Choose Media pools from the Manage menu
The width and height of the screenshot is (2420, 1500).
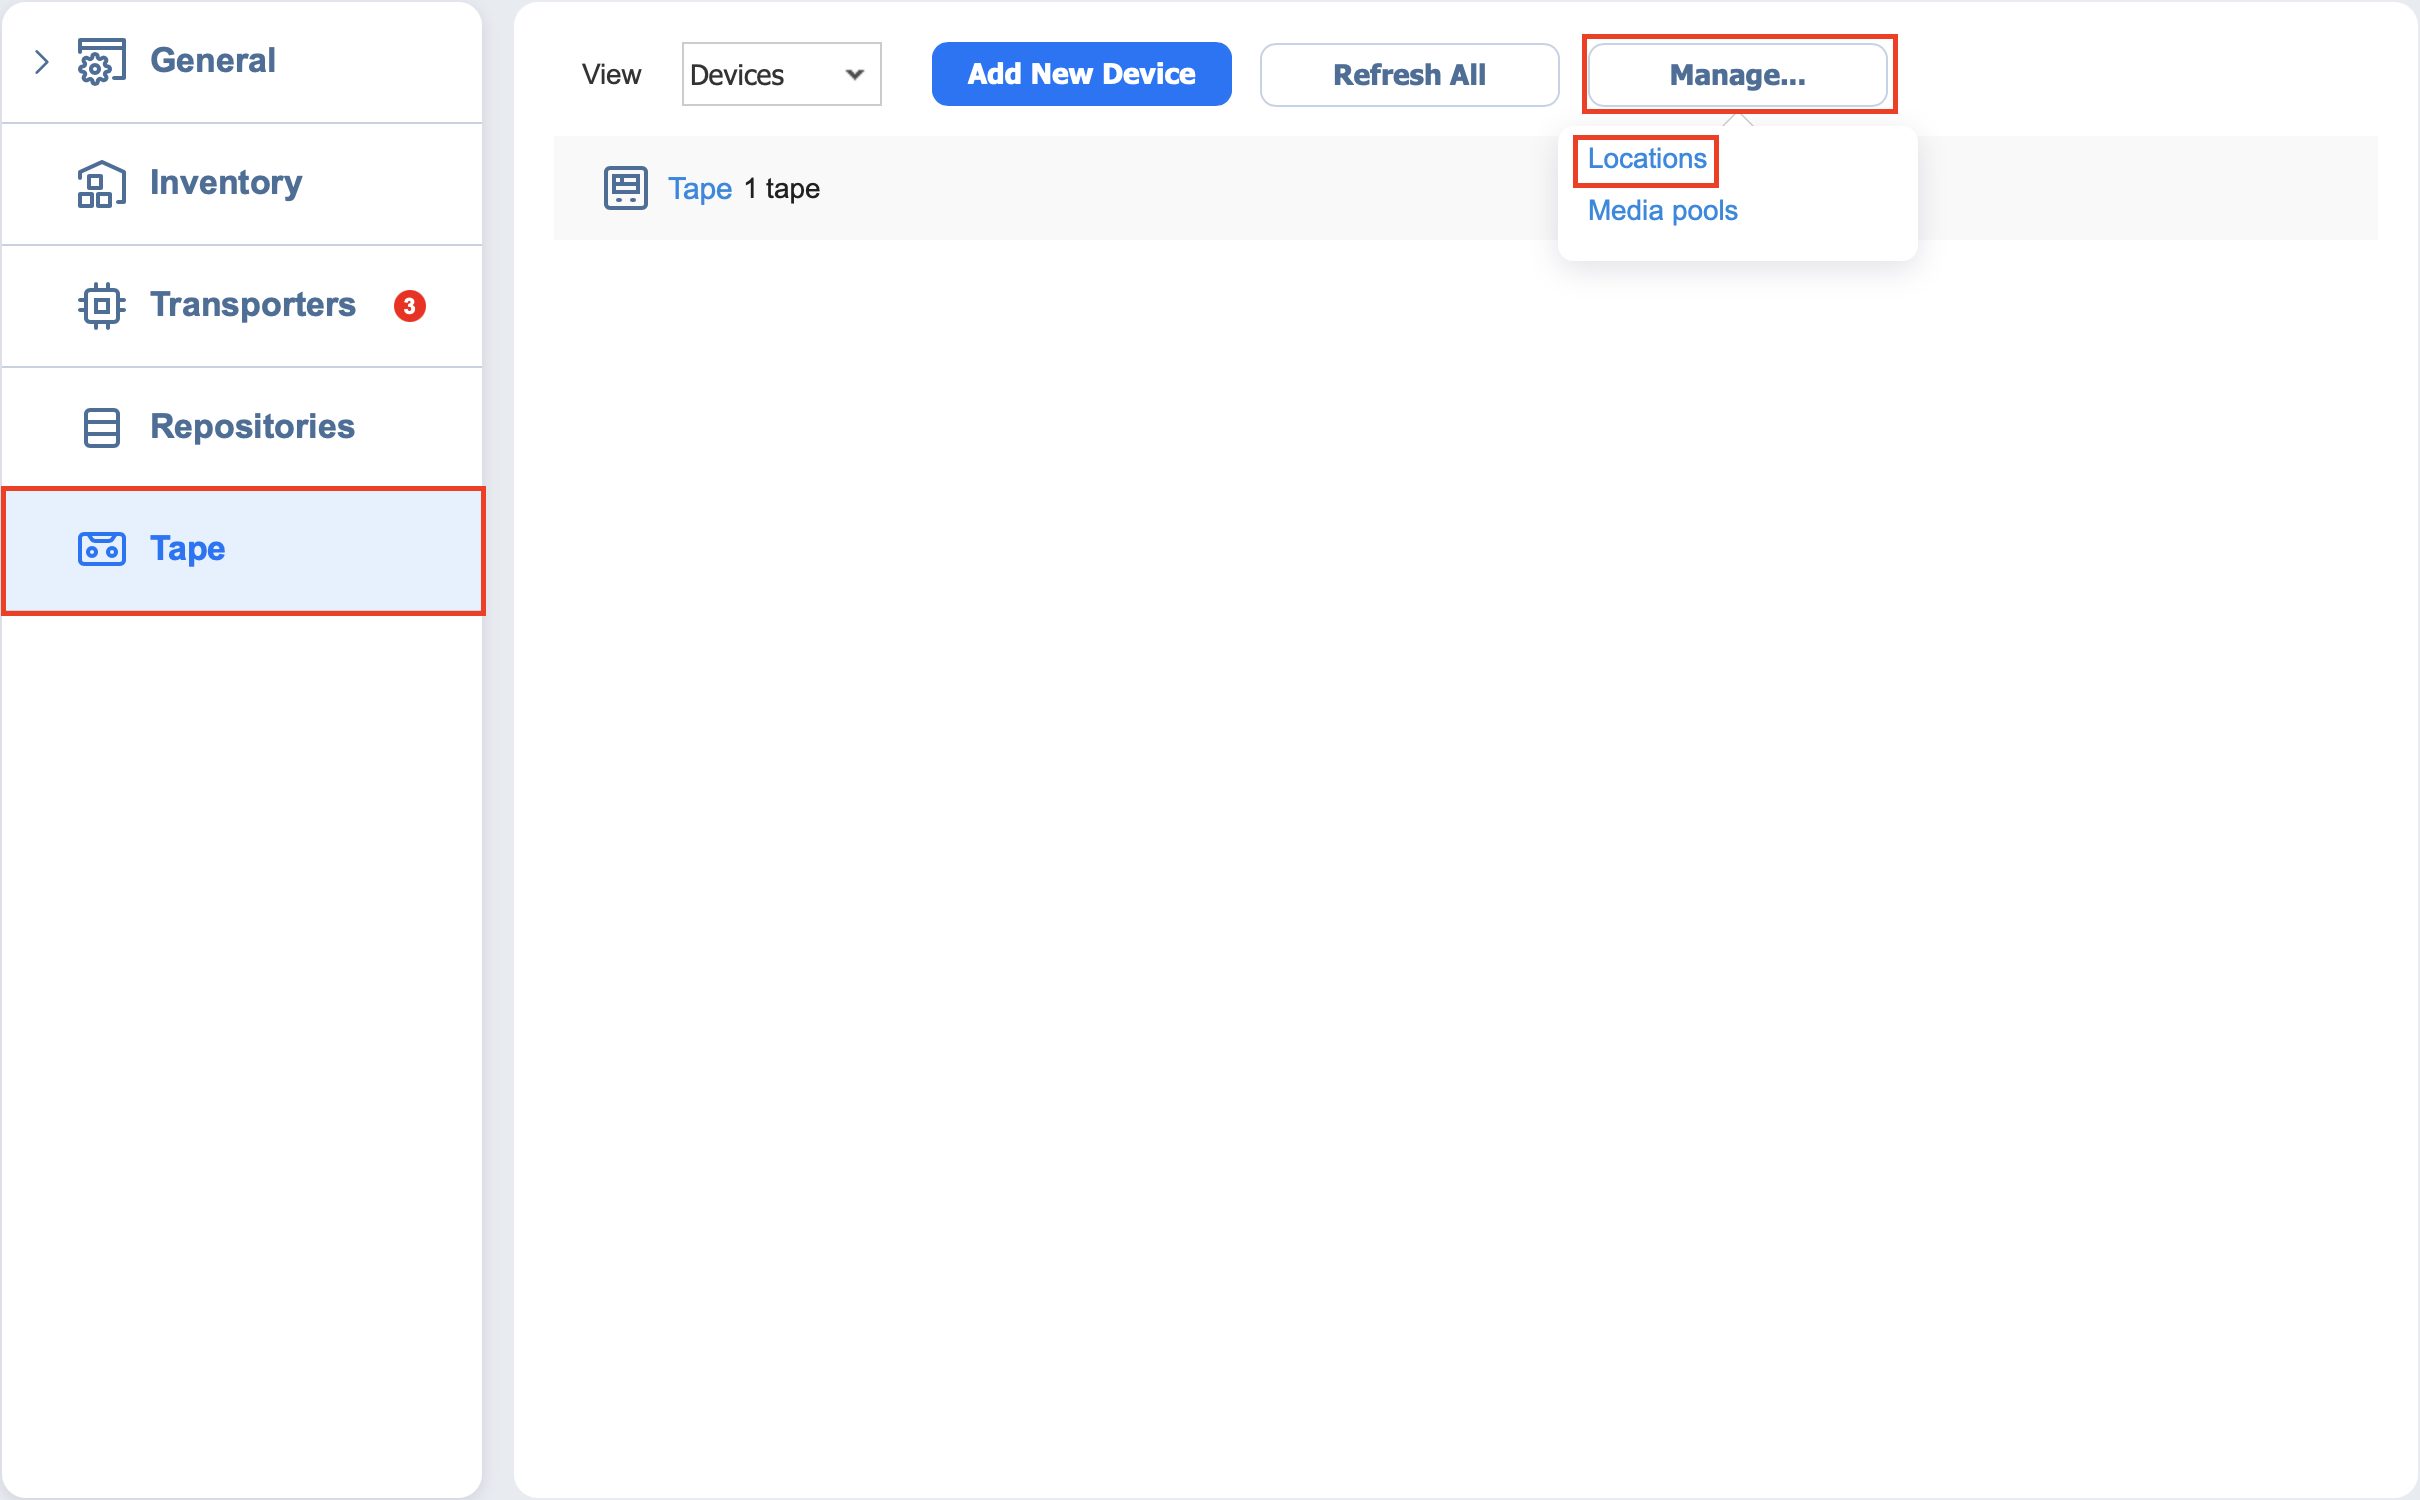(1662, 211)
